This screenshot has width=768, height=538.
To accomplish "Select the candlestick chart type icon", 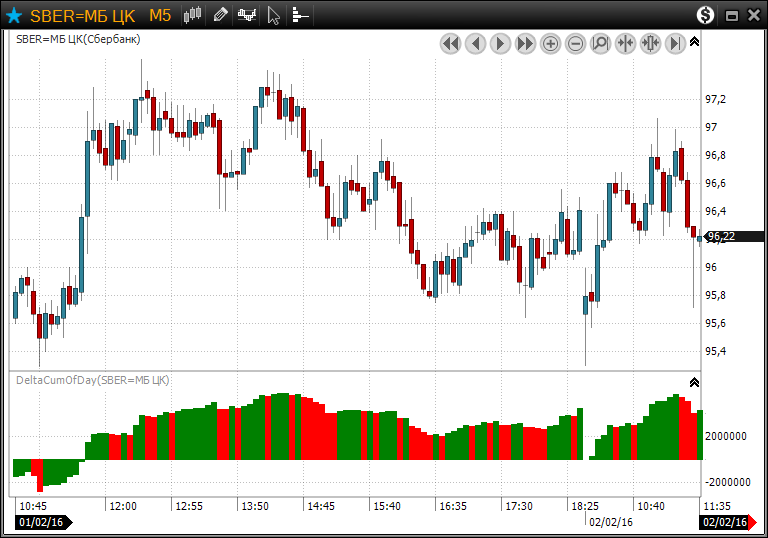I will pos(193,15).
